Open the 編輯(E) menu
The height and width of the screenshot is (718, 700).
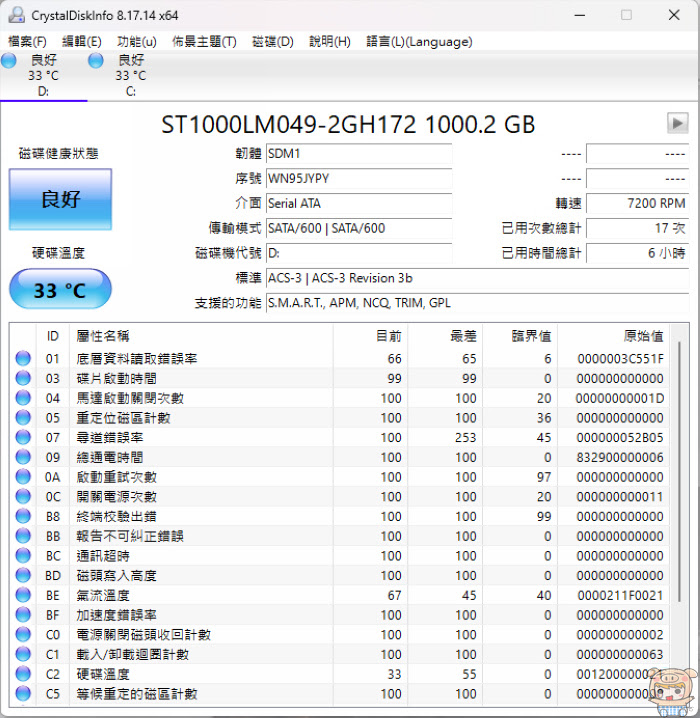click(81, 42)
